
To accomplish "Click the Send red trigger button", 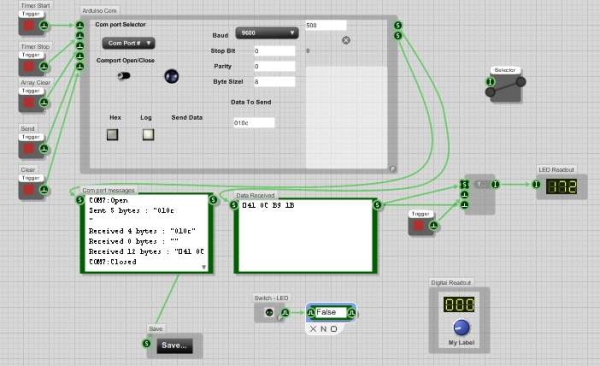I will tap(28, 149).
